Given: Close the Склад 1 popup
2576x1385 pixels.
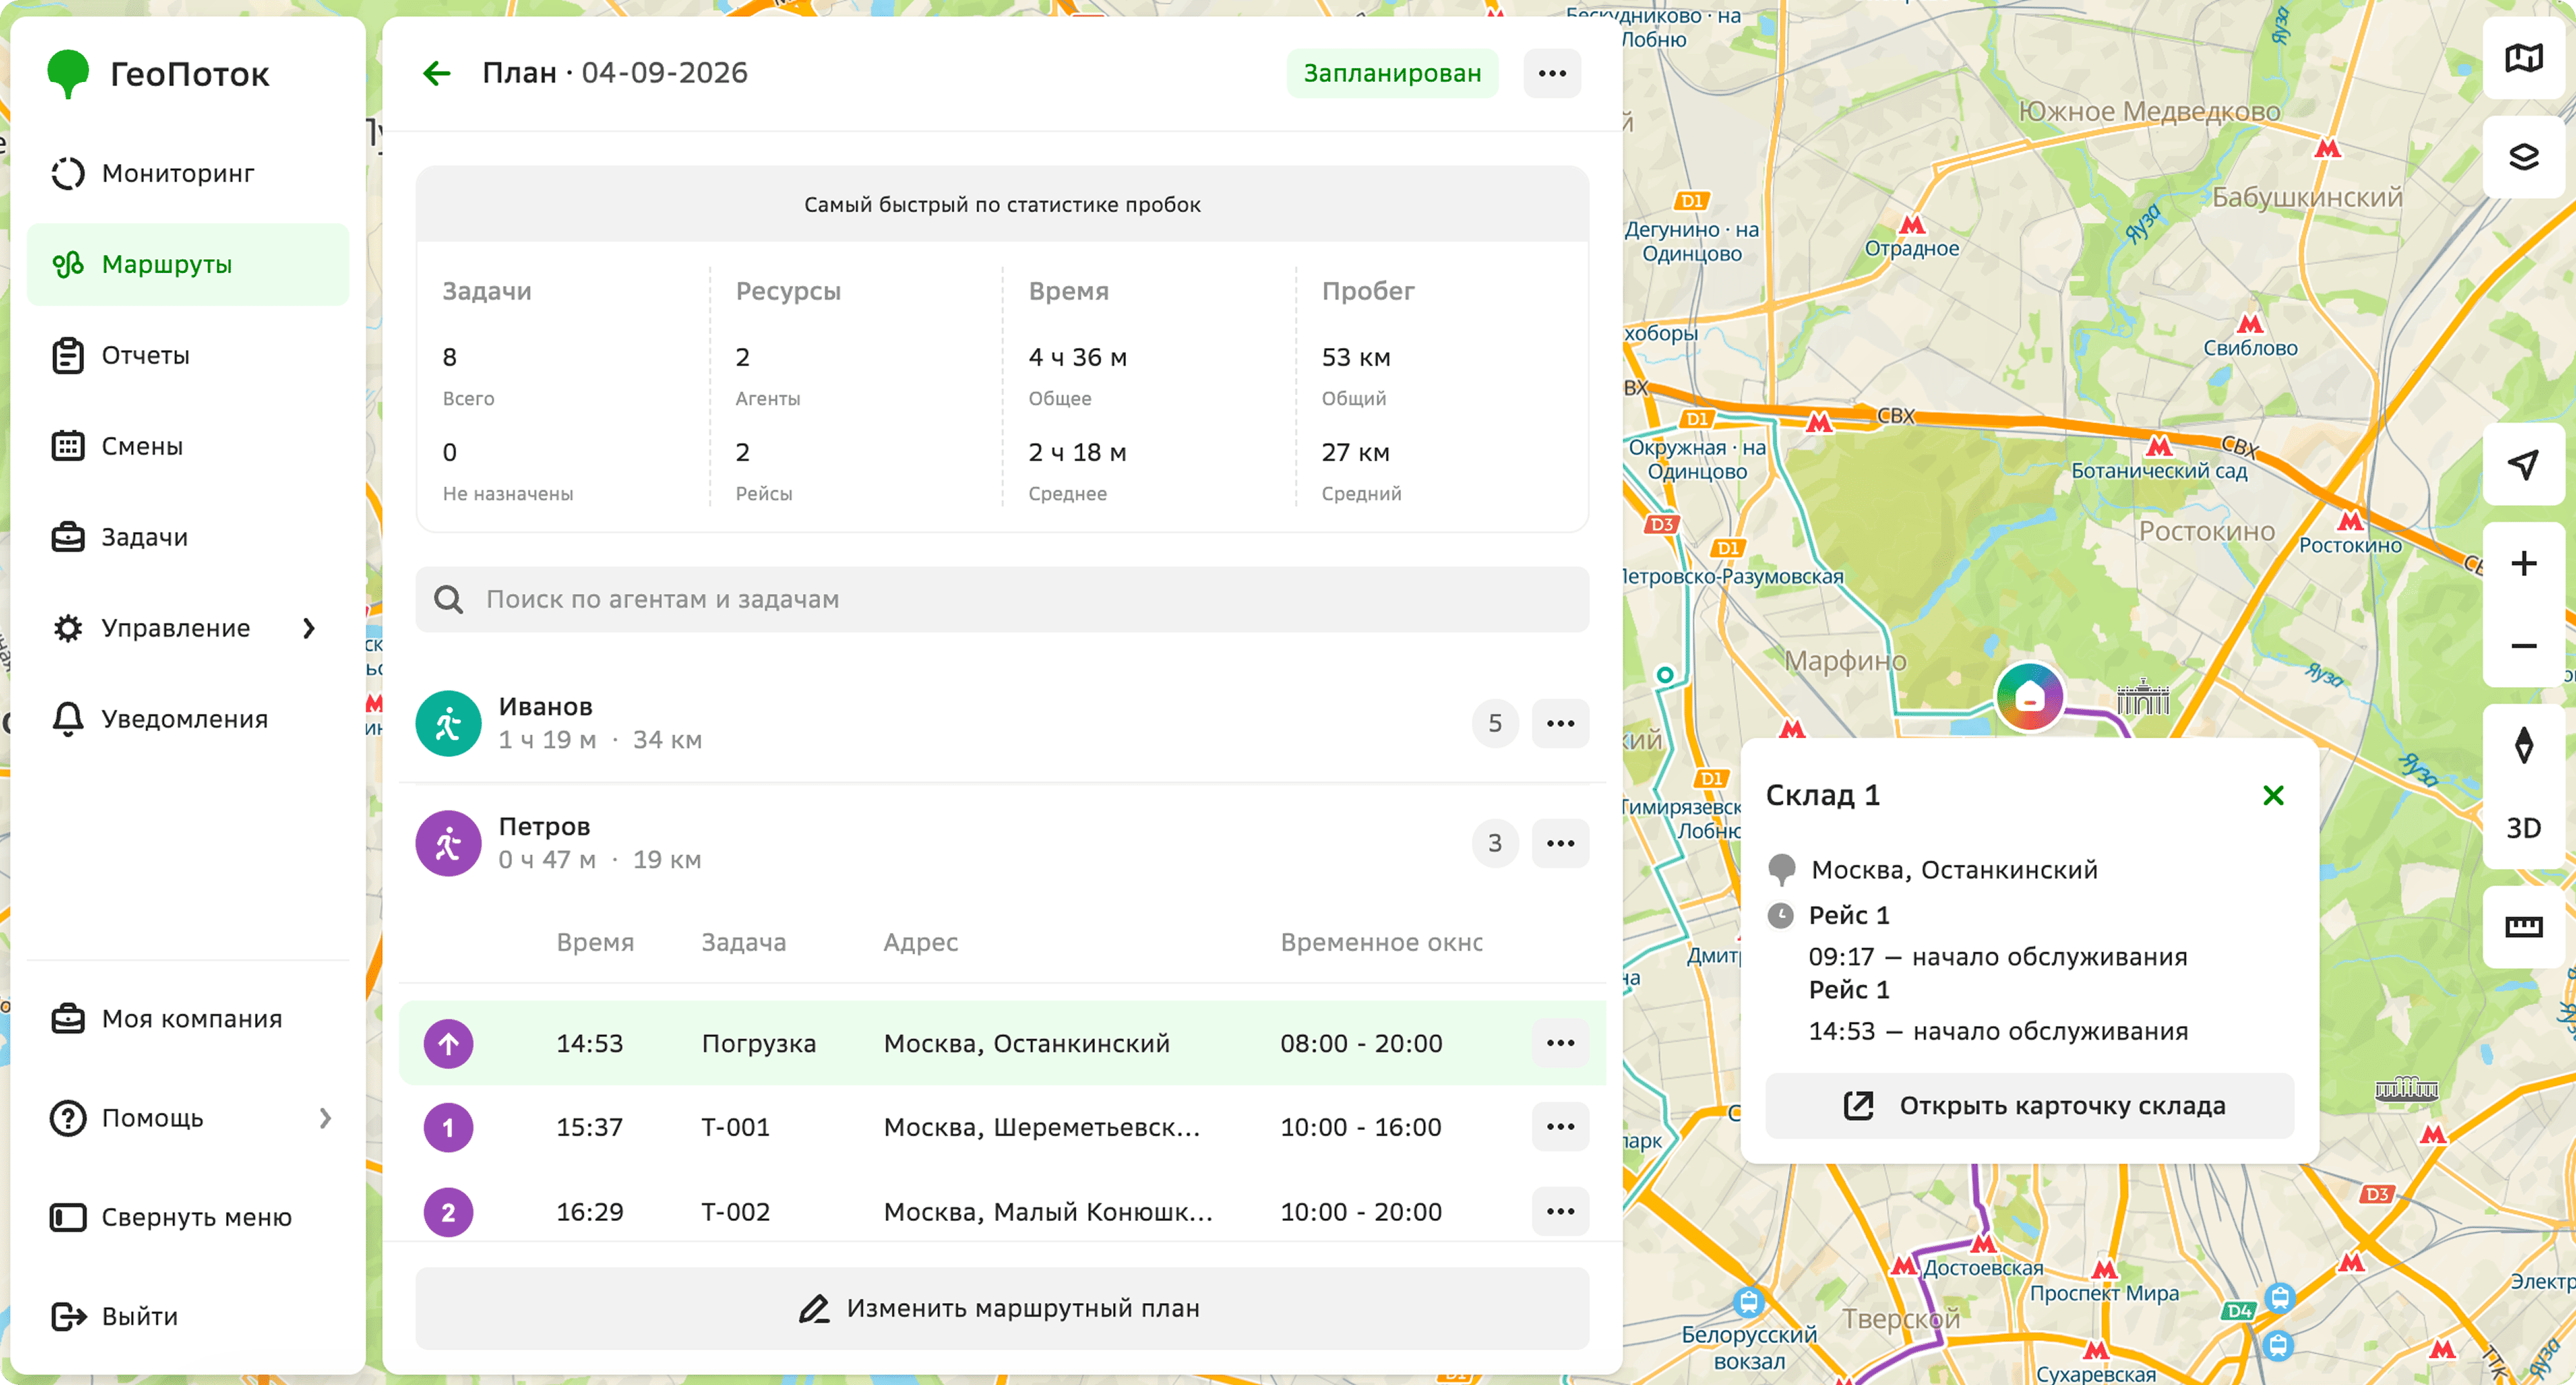Looking at the screenshot, I should click(x=2273, y=795).
